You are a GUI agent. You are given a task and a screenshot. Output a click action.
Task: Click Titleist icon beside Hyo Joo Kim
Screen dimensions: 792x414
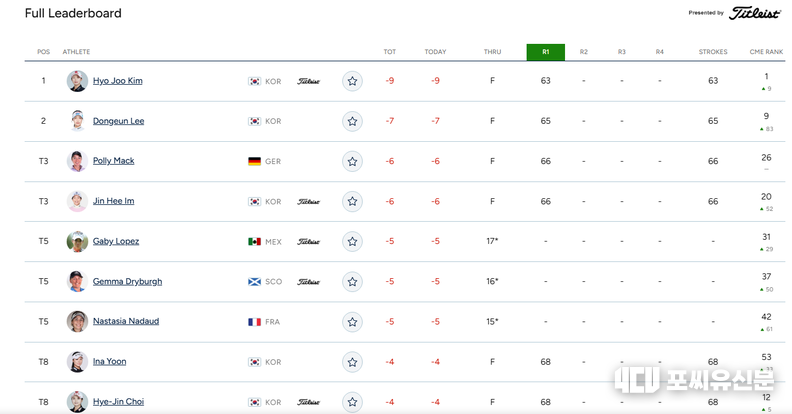click(309, 81)
